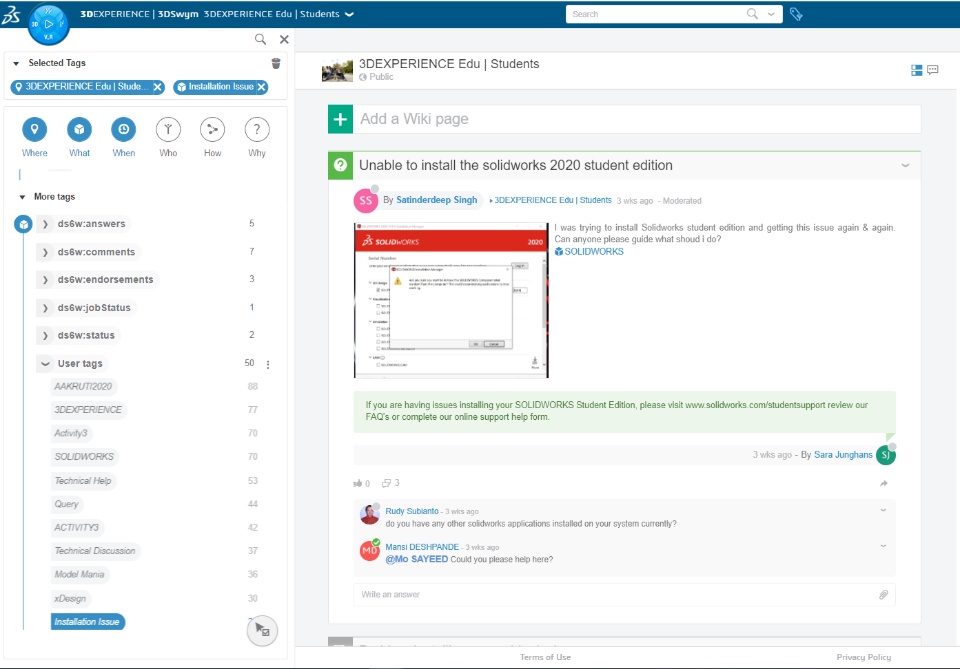Open the 3DEXPERIENCE compass
Image resolution: width=960 pixels, height=669 pixels.
pos(48,24)
